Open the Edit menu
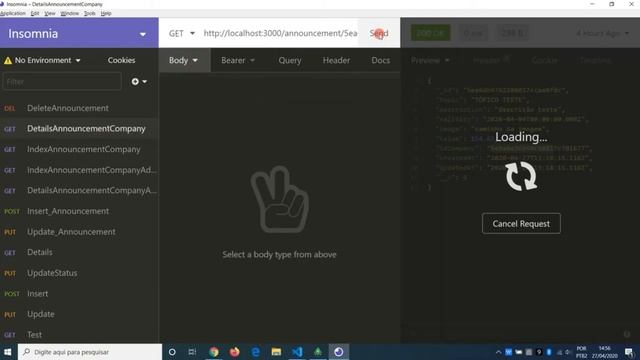 pyautogui.click(x=35, y=13)
